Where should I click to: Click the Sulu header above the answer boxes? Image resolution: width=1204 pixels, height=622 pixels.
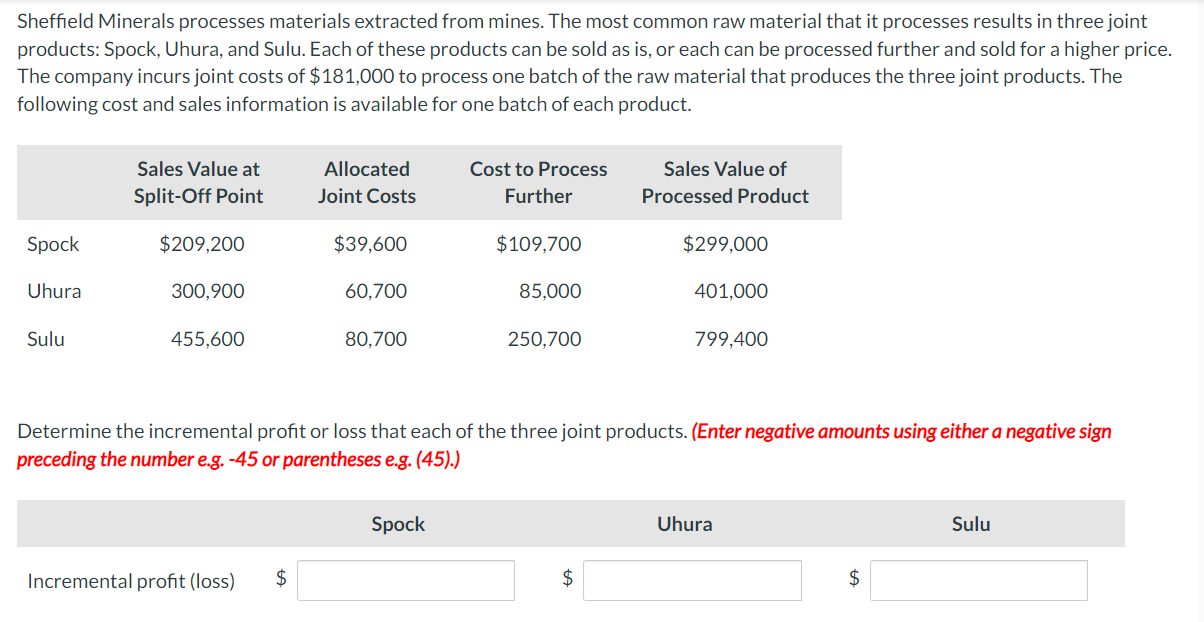[x=971, y=524]
